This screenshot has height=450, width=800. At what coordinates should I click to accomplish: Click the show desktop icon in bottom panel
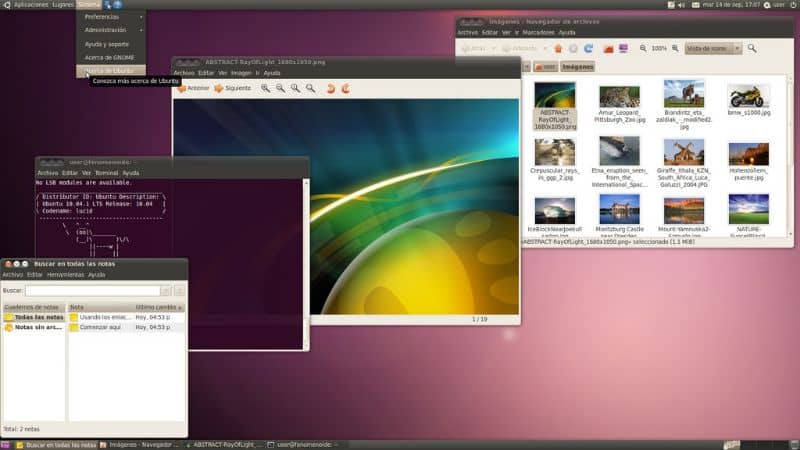pyautogui.click(x=5, y=445)
